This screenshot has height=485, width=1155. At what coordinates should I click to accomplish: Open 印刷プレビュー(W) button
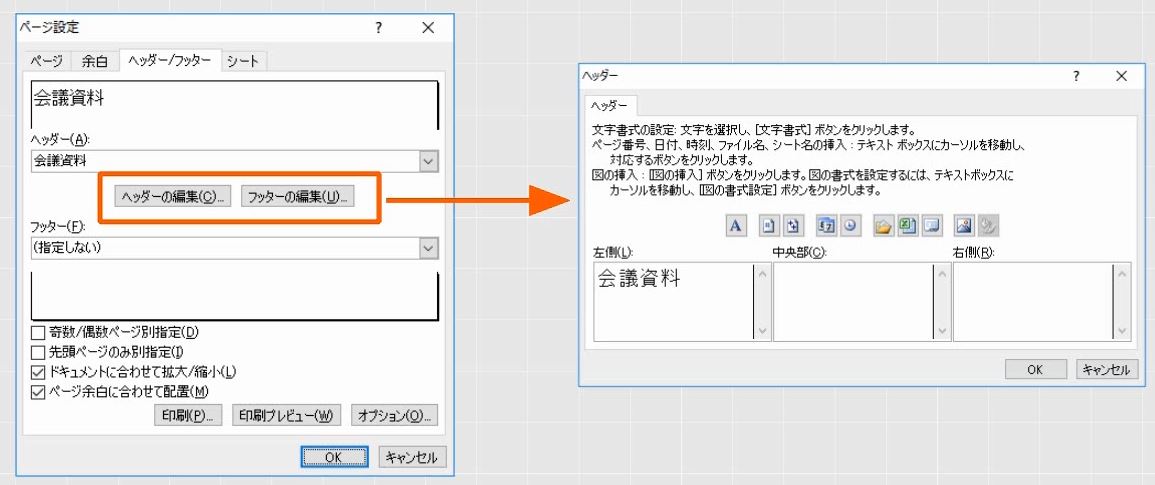(287, 415)
